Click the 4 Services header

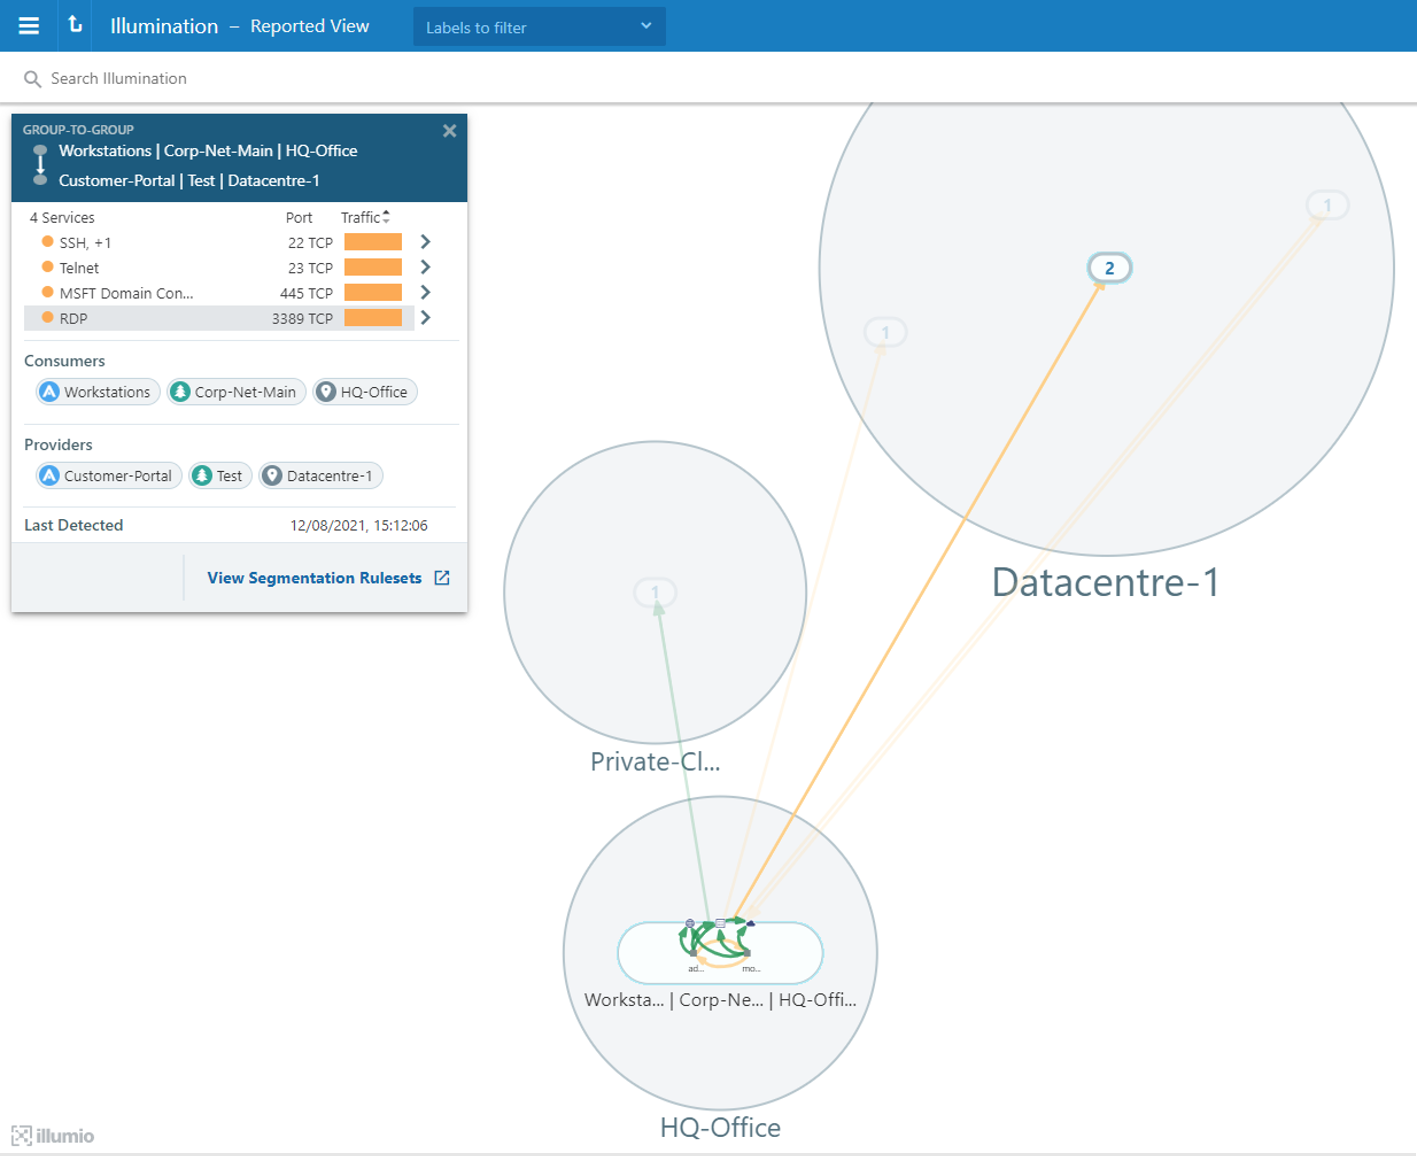click(62, 218)
